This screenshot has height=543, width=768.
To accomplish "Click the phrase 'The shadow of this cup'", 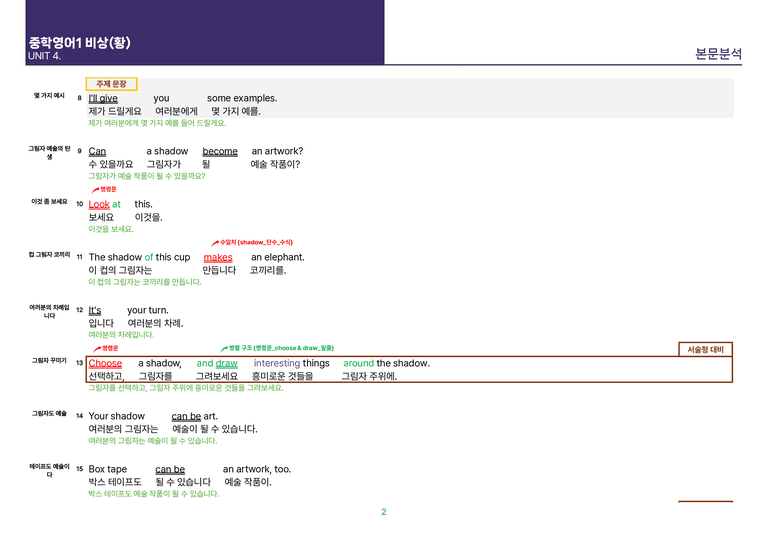I will (x=140, y=257).
